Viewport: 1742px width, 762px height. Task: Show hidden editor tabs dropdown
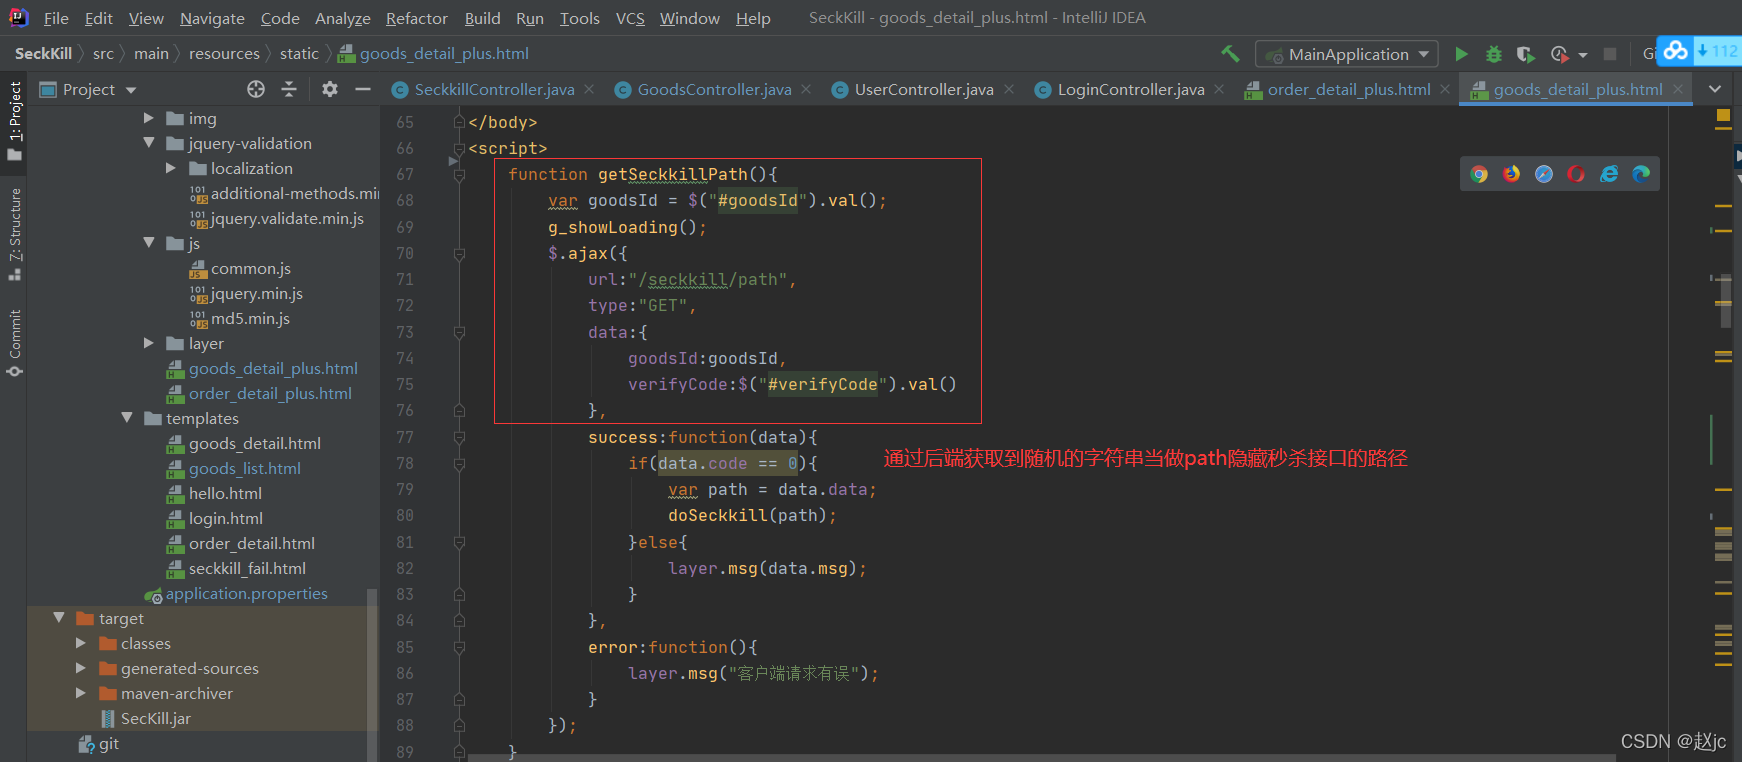coord(1715,89)
